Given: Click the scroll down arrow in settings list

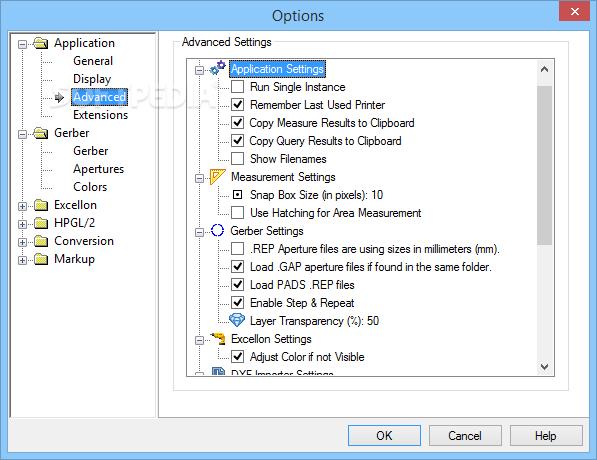Looking at the screenshot, I should (544, 366).
